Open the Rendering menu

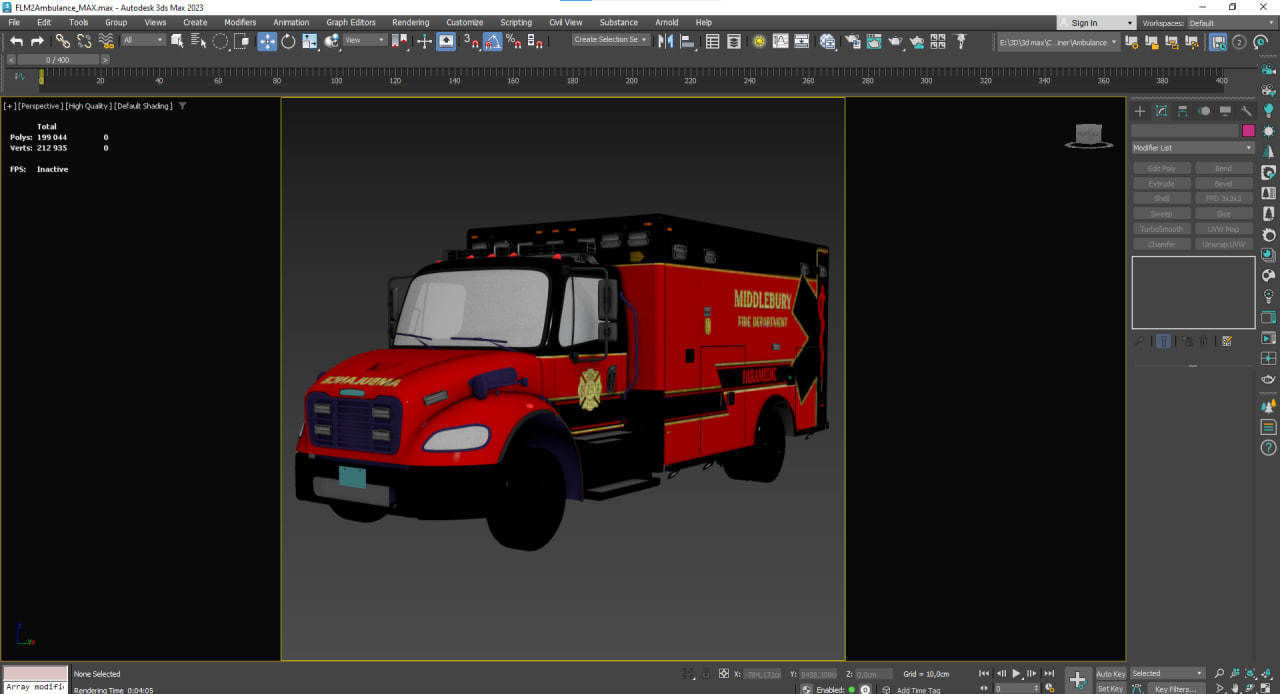click(x=410, y=22)
